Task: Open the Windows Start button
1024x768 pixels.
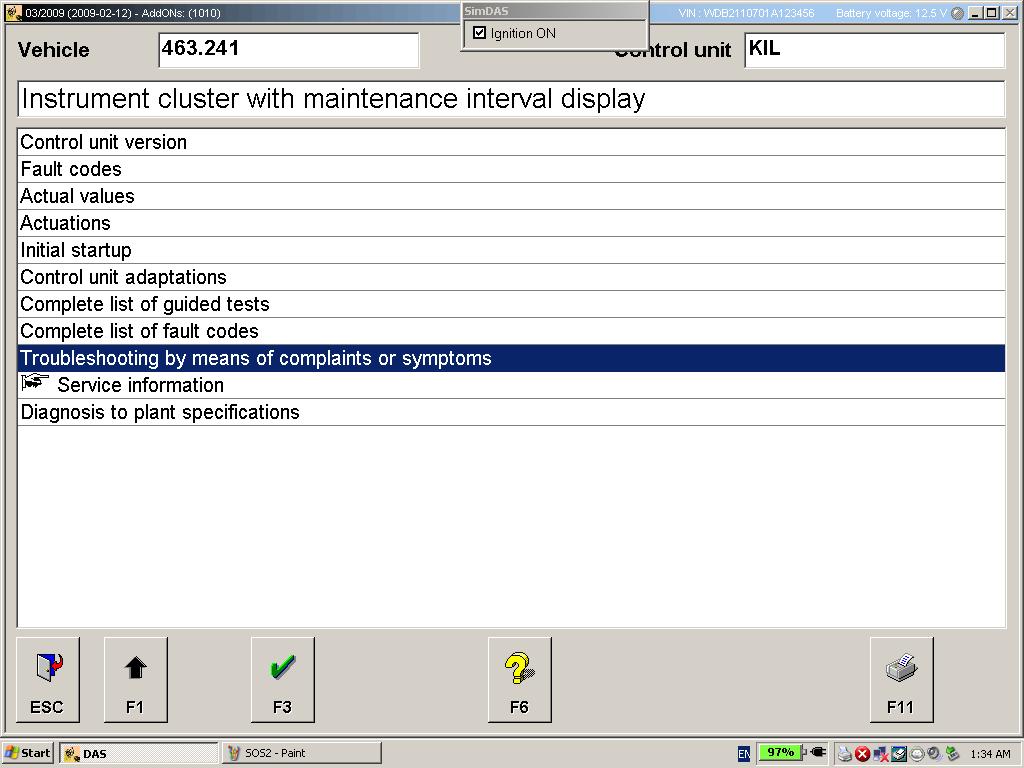Action: (x=28, y=753)
